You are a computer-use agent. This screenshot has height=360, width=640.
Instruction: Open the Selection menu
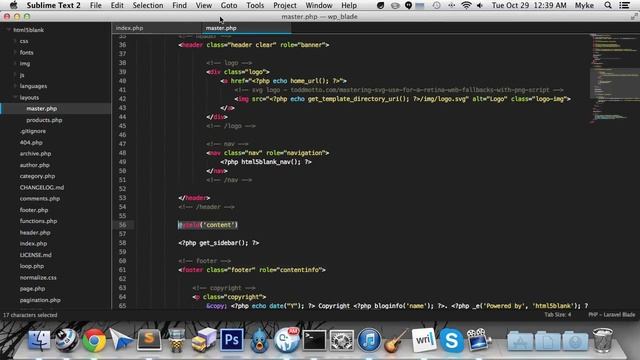click(x=148, y=5)
